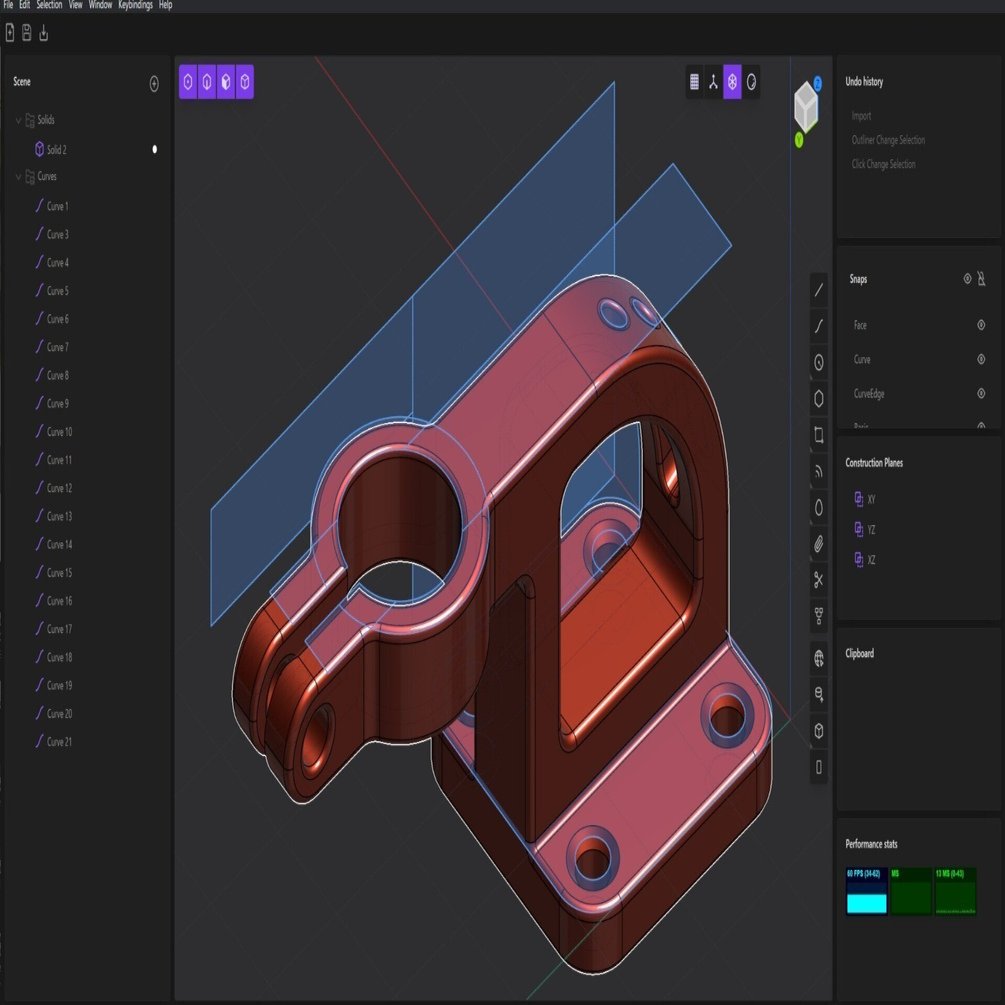Image resolution: width=1005 pixels, height=1005 pixels.
Task: Collapse the Solids tree group
Action: pyautogui.click(x=19, y=120)
